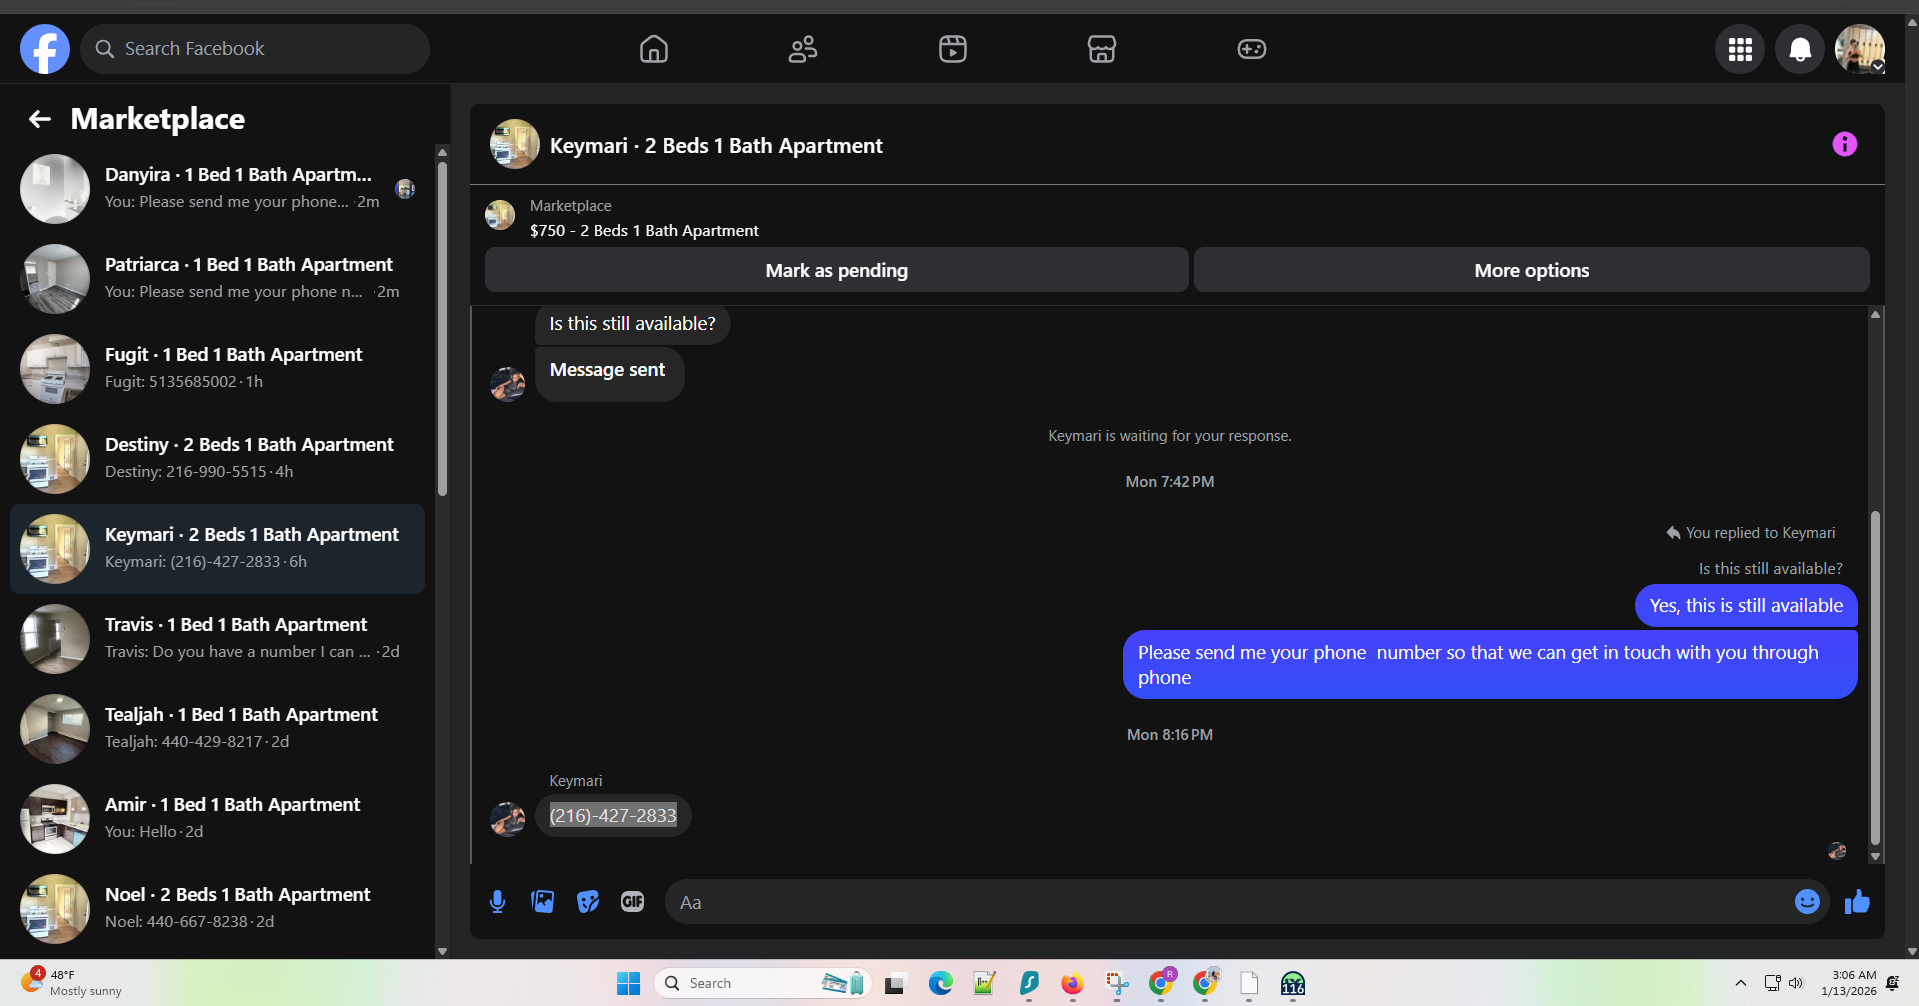Image resolution: width=1919 pixels, height=1006 pixels.
Task: Open Tealjah 1 Bed 1 Bath conversation
Action: coord(218,729)
